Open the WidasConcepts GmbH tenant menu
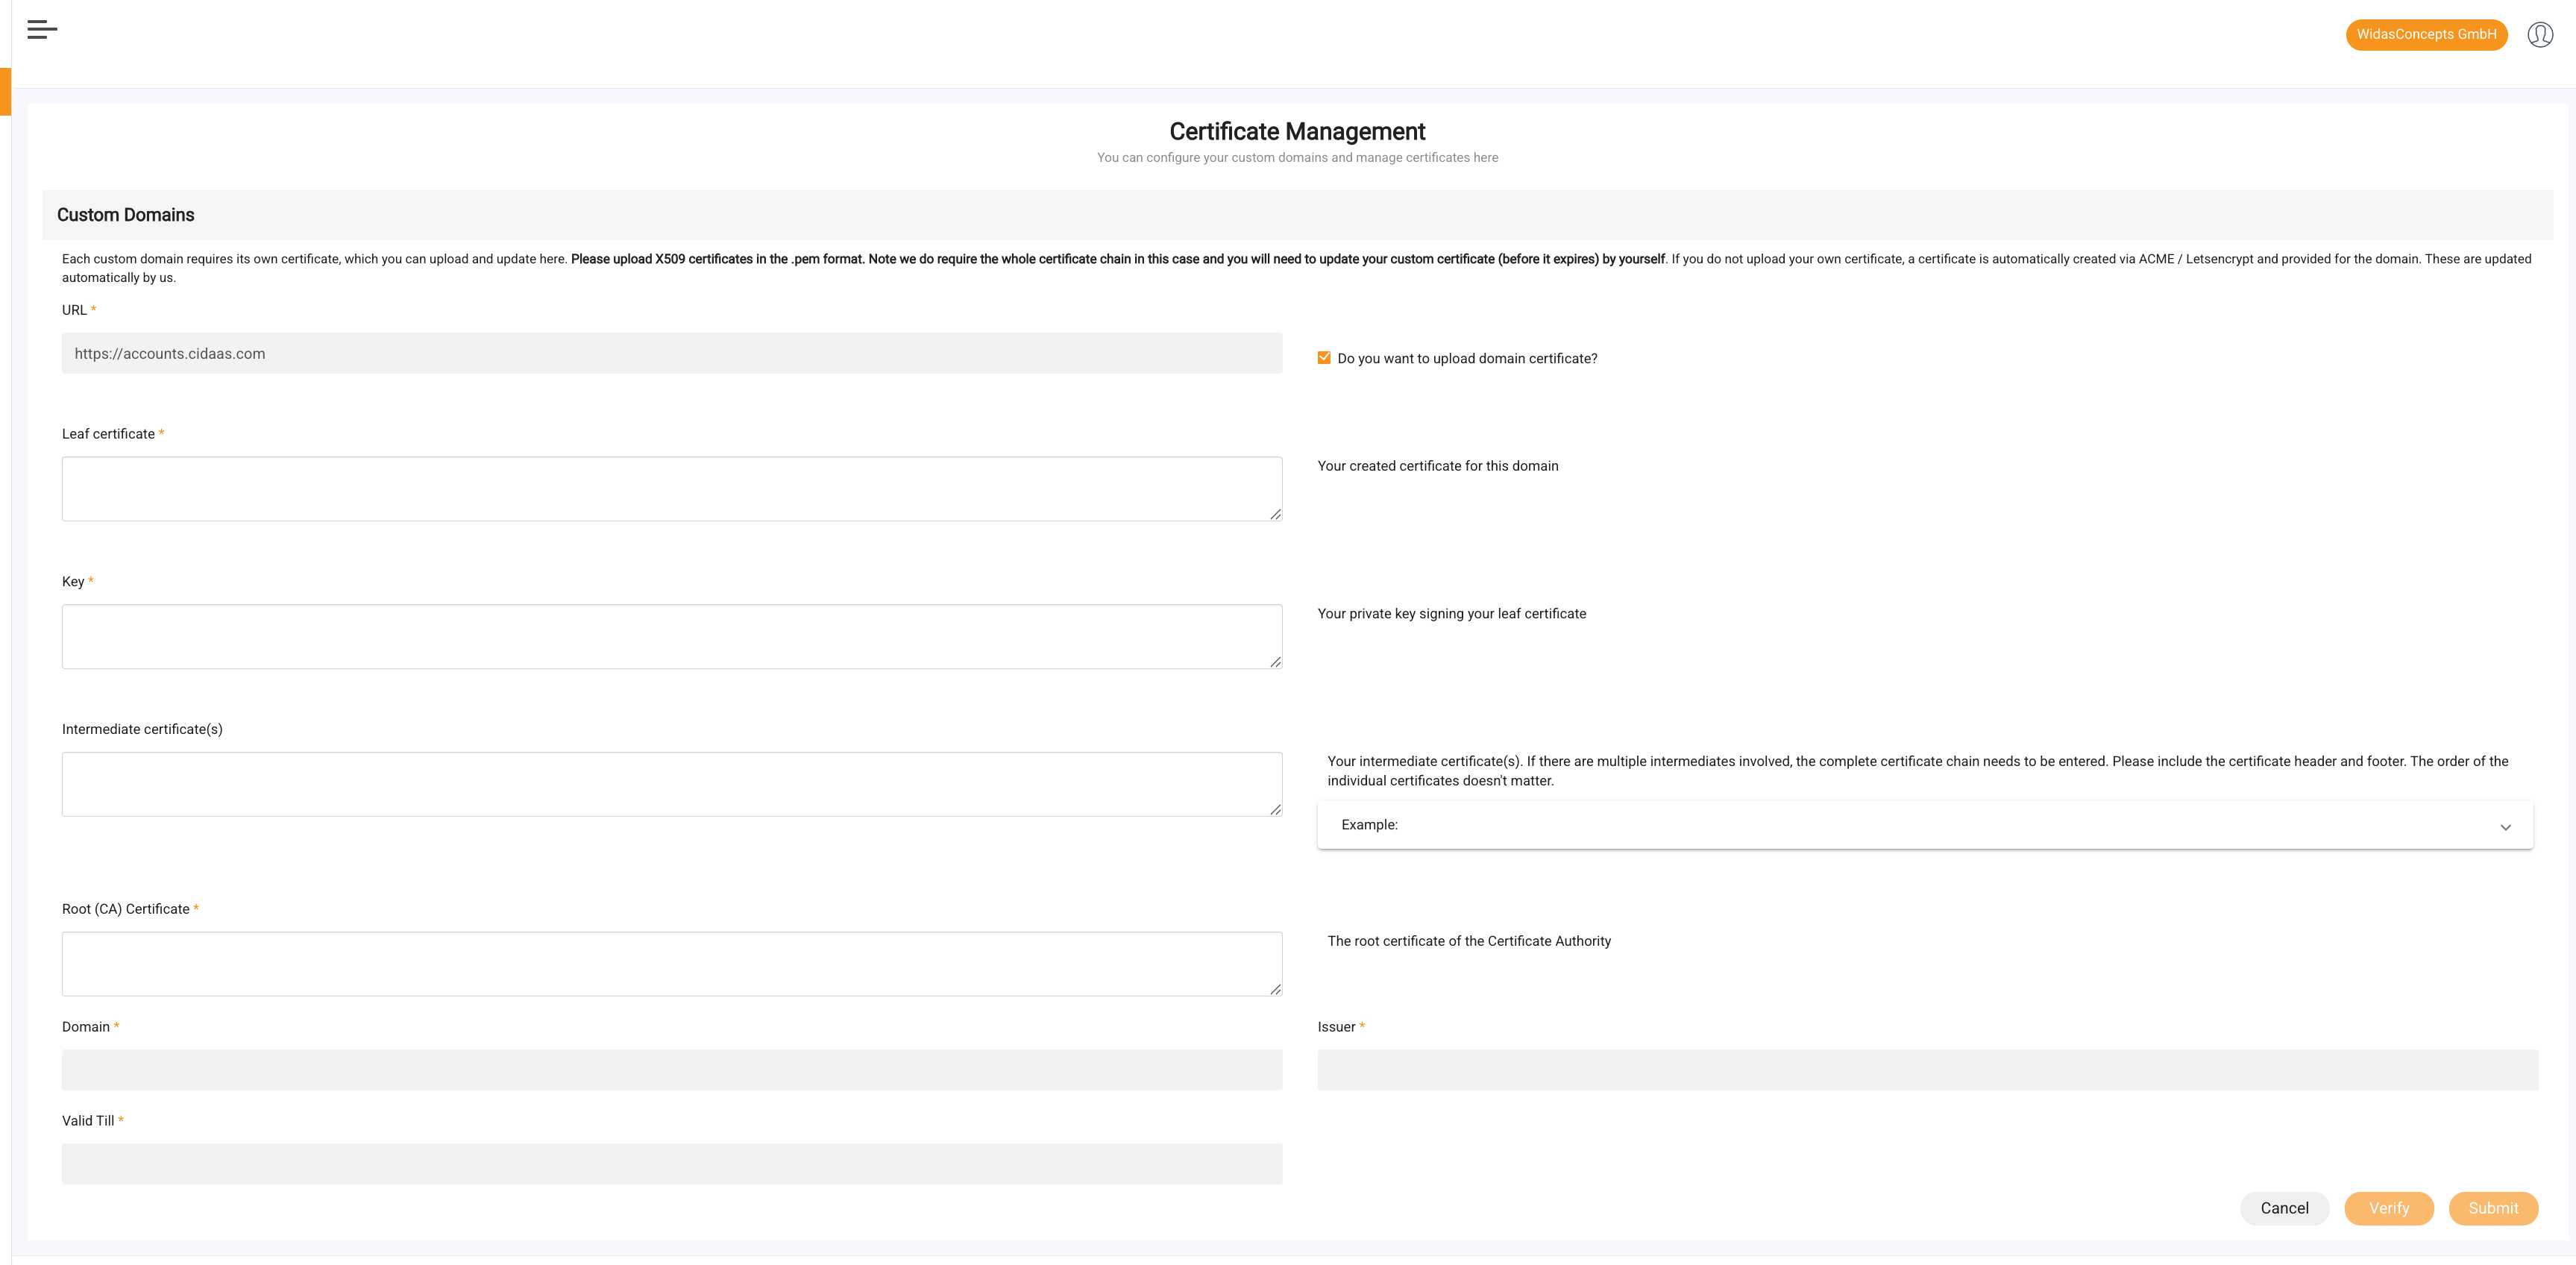The height and width of the screenshot is (1265, 2576). tap(2426, 33)
